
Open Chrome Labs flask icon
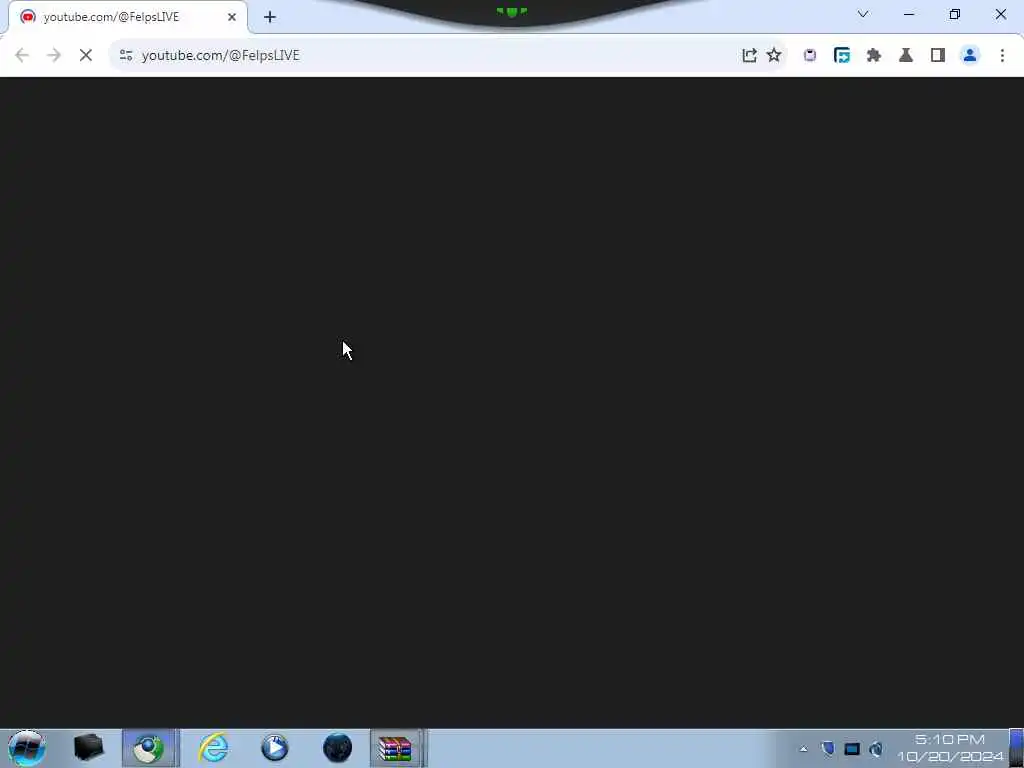pos(906,56)
